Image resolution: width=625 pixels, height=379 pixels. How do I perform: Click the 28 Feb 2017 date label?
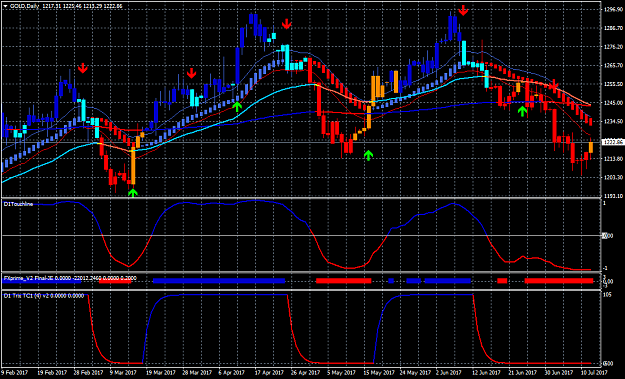click(87, 373)
